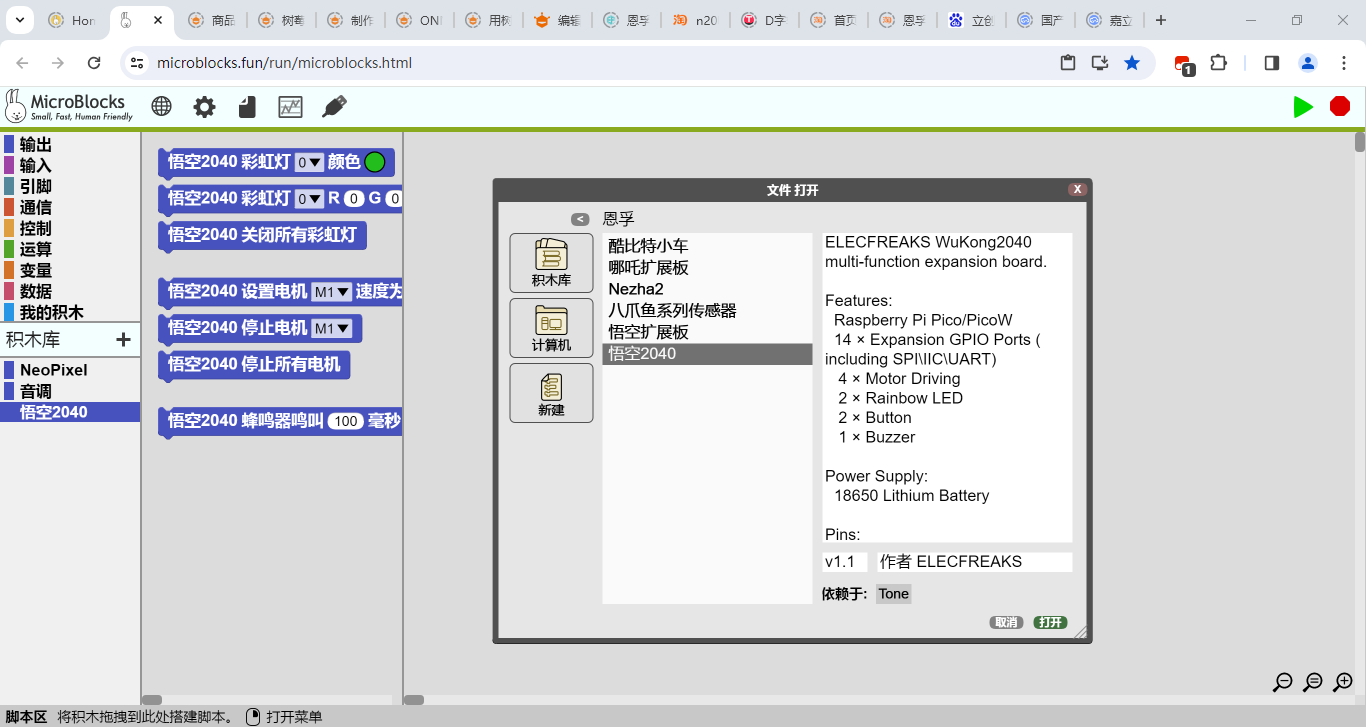
Task: Start scripts with green play button
Action: point(1303,107)
